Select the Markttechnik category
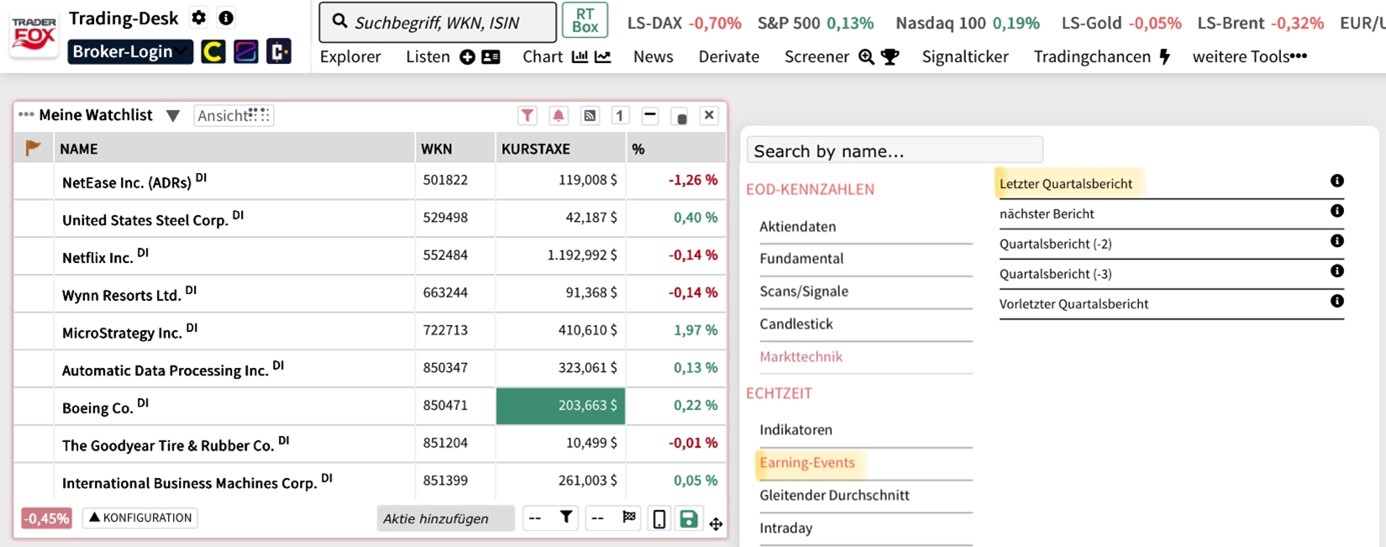1386x547 pixels. point(801,356)
